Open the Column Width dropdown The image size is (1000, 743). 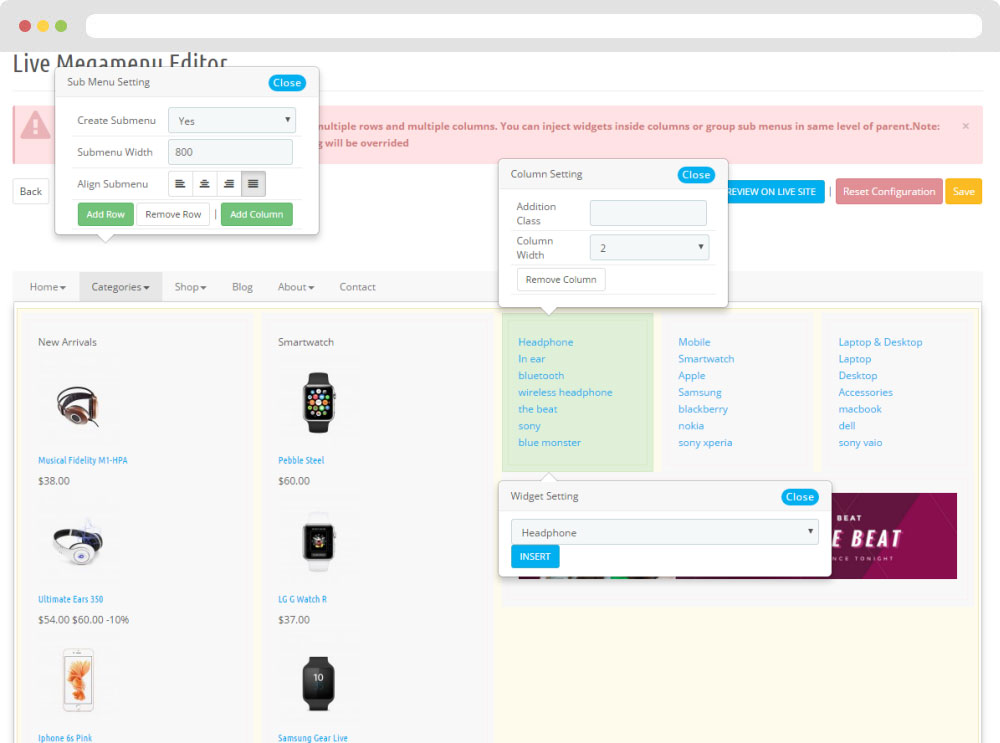pyautogui.click(x=649, y=247)
